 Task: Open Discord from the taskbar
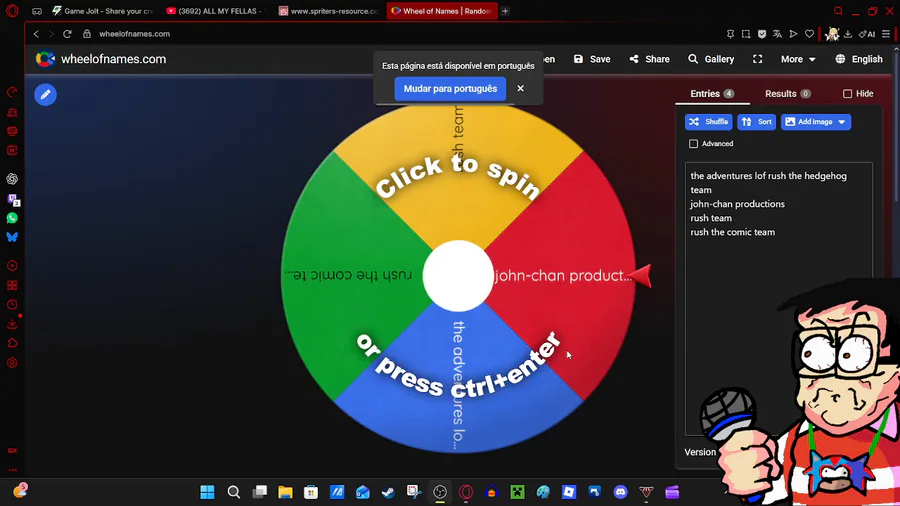tap(620, 492)
